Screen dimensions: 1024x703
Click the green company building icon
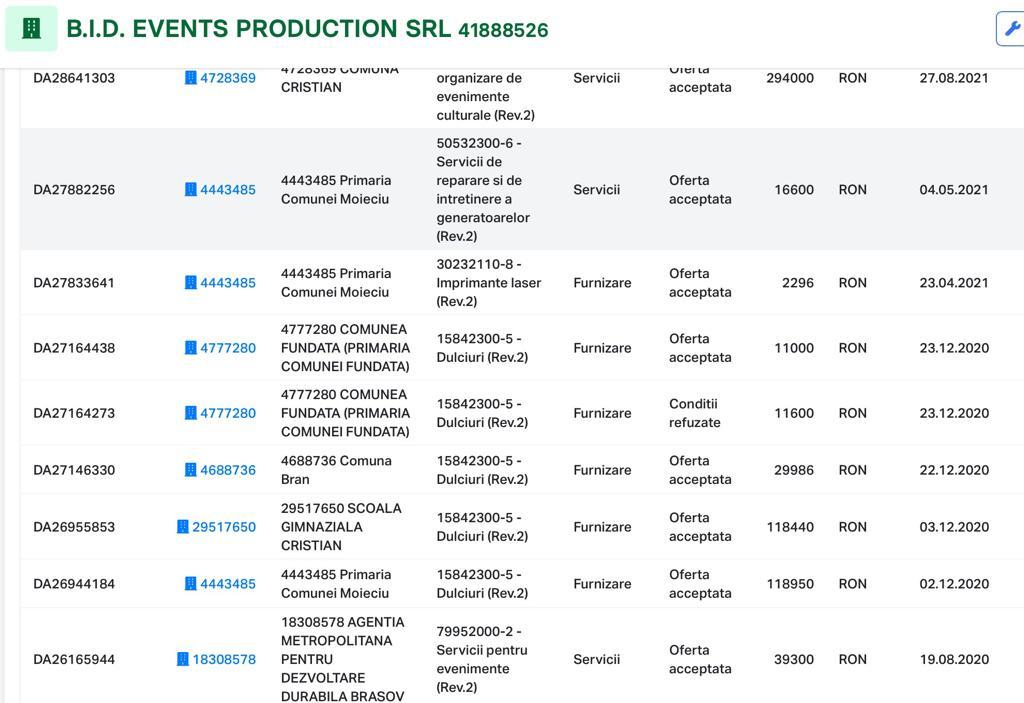pyautogui.click(x=31, y=29)
